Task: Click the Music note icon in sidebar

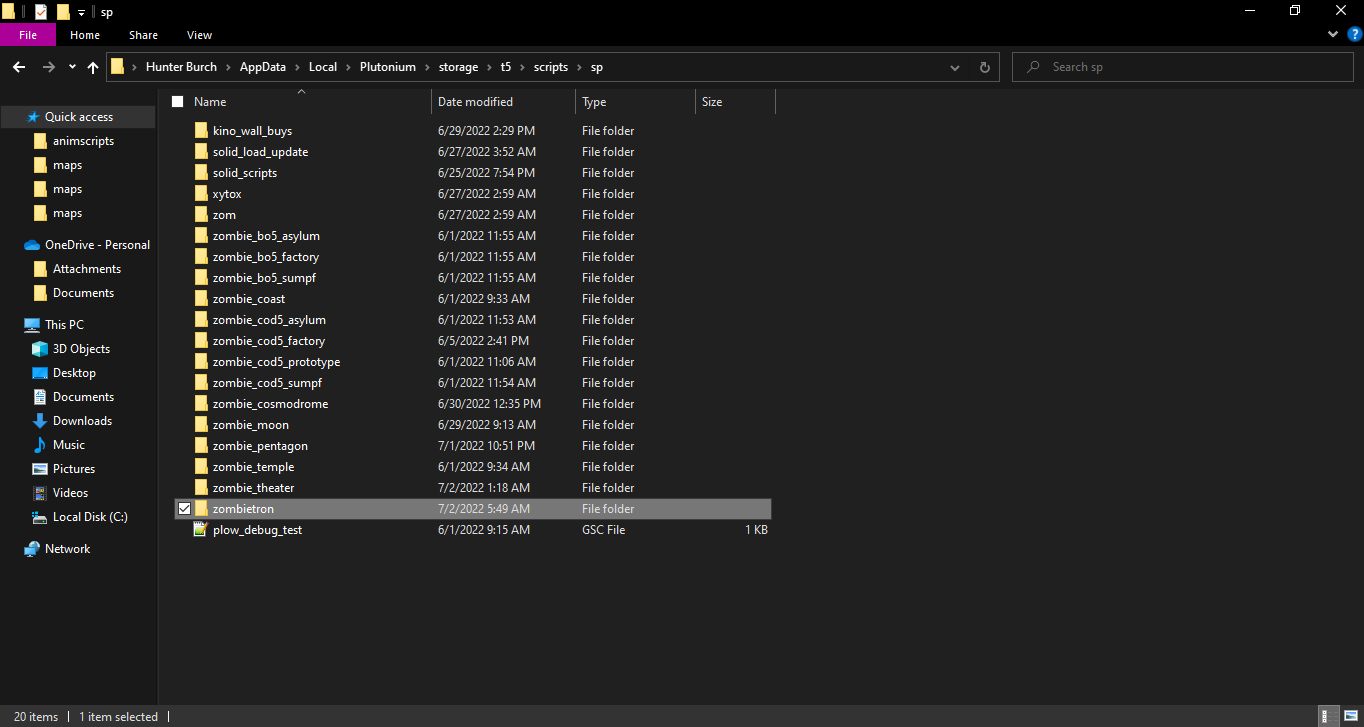Action: 40,445
